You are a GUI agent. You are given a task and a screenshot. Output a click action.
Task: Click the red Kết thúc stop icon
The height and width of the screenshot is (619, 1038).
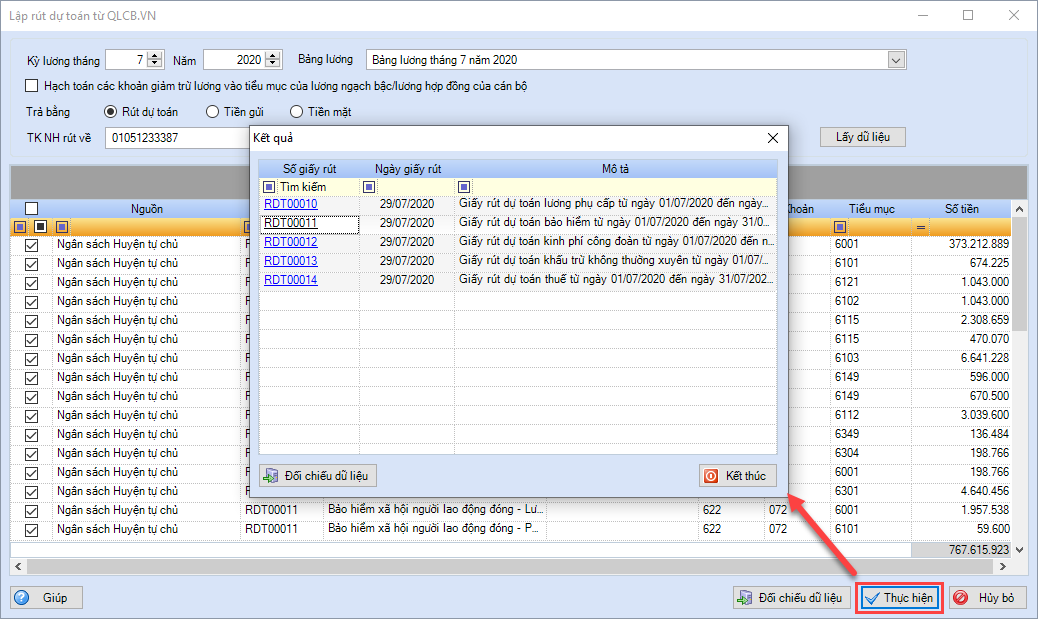[x=711, y=476]
